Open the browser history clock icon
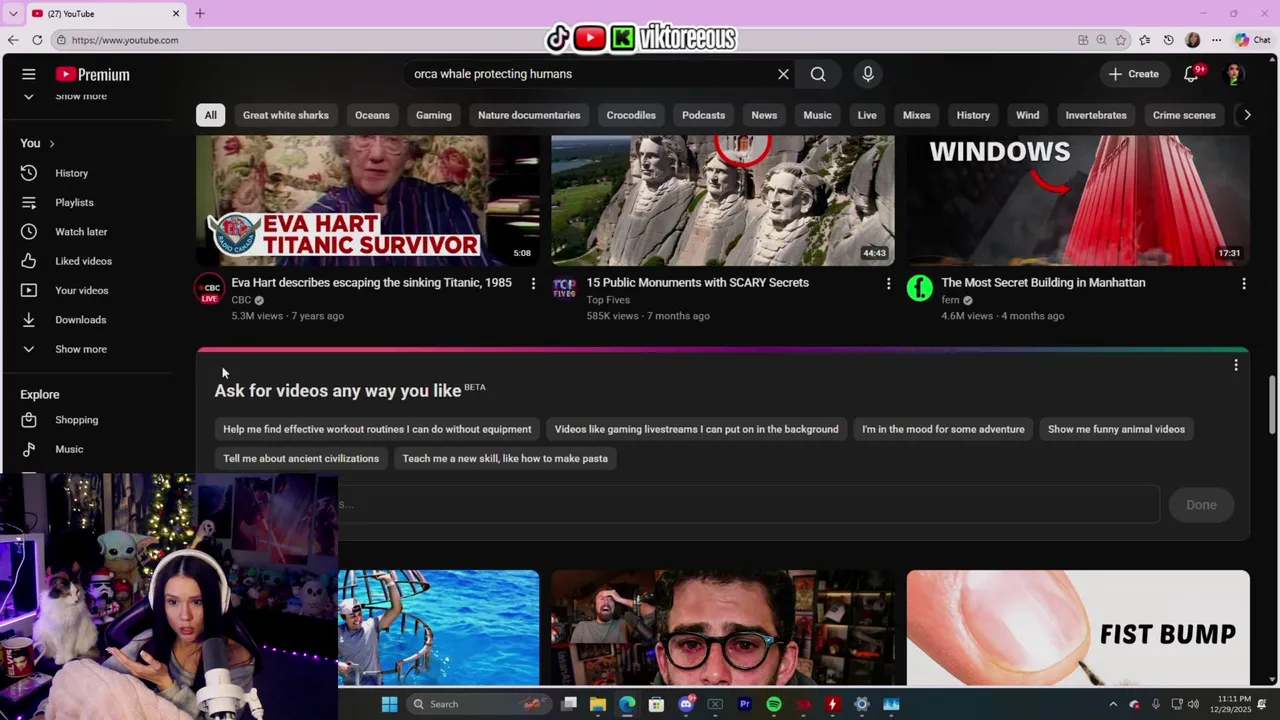 coord(1168,40)
